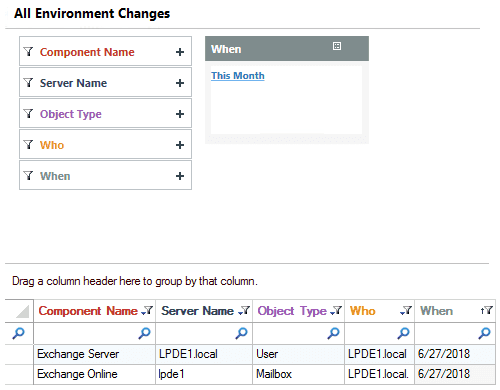Expand the Object Type filter plus sign
This screenshot has width=500, height=390.
[x=180, y=114]
